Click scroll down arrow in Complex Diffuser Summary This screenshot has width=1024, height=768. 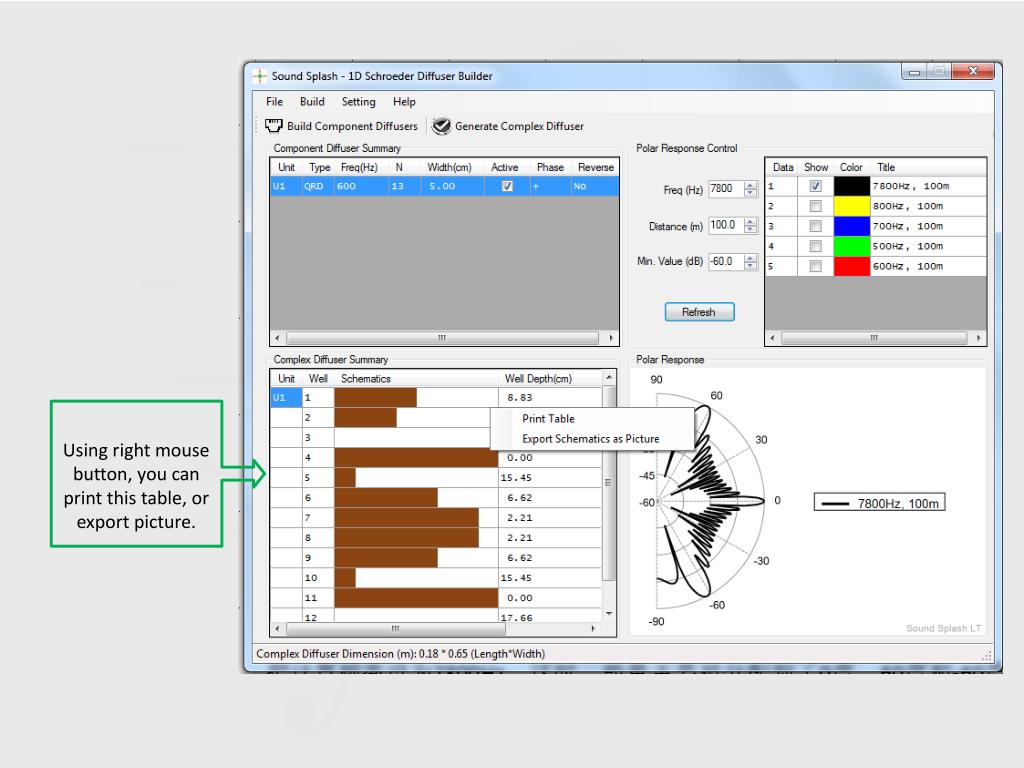tap(609, 614)
